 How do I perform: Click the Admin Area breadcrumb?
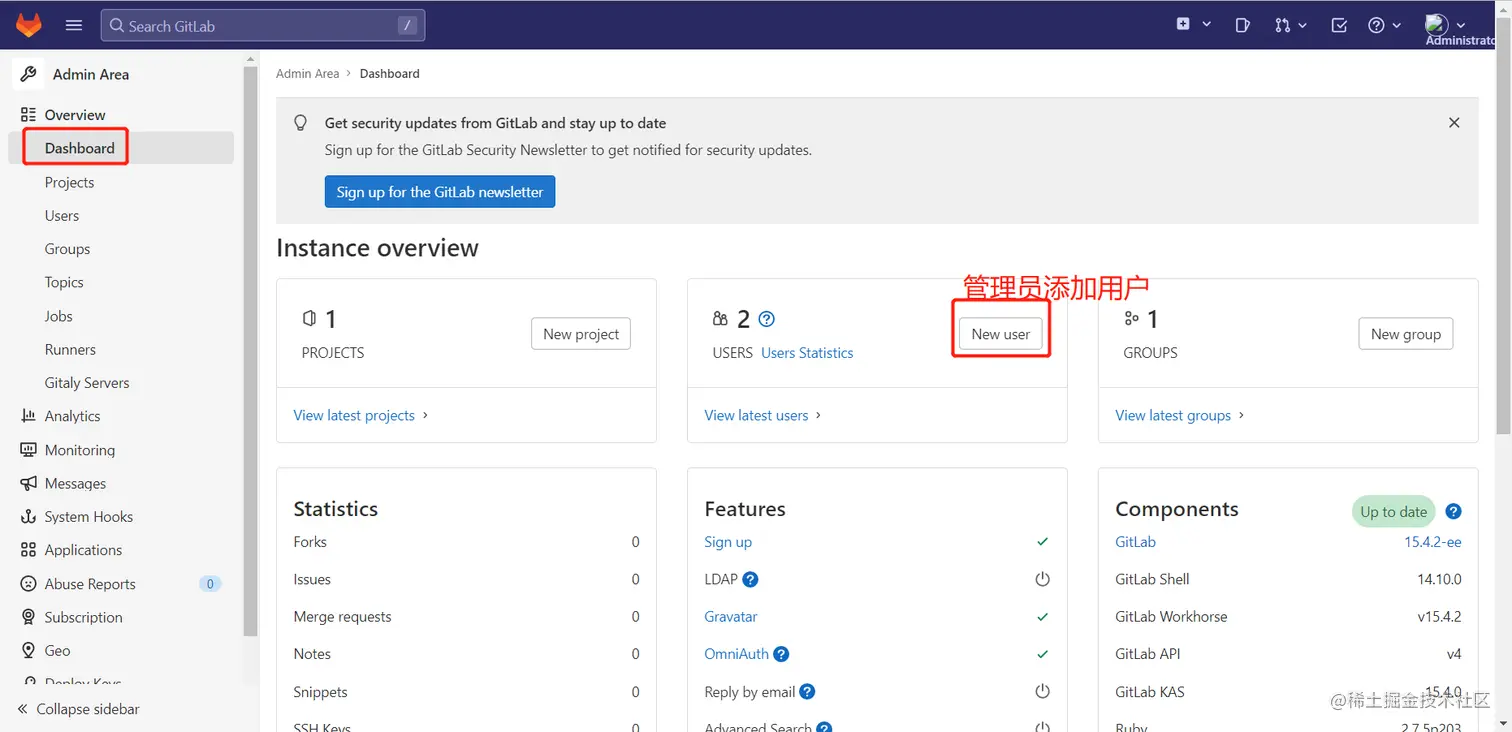307,74
